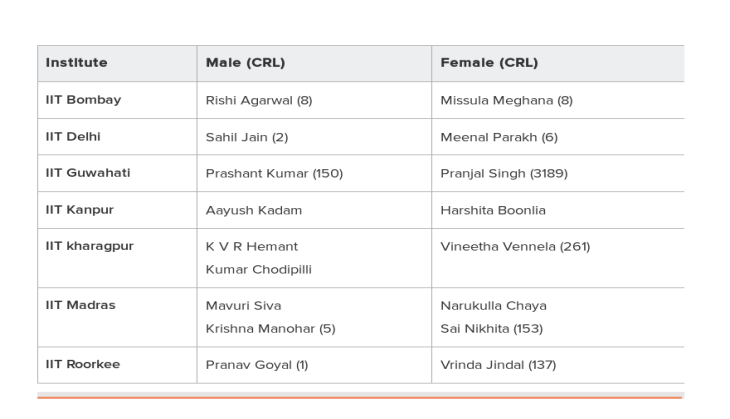This screenshot has height=419, width=730.
Task: Select Prashant Kumar (150) cell
Action: click(x=274, y=174)
